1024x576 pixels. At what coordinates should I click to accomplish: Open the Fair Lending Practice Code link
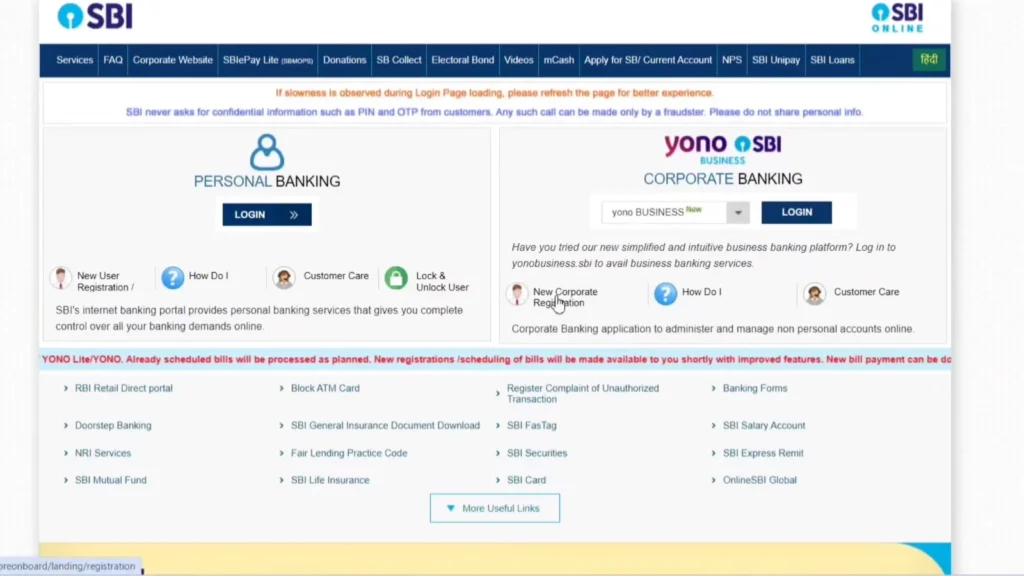[349, 453]
